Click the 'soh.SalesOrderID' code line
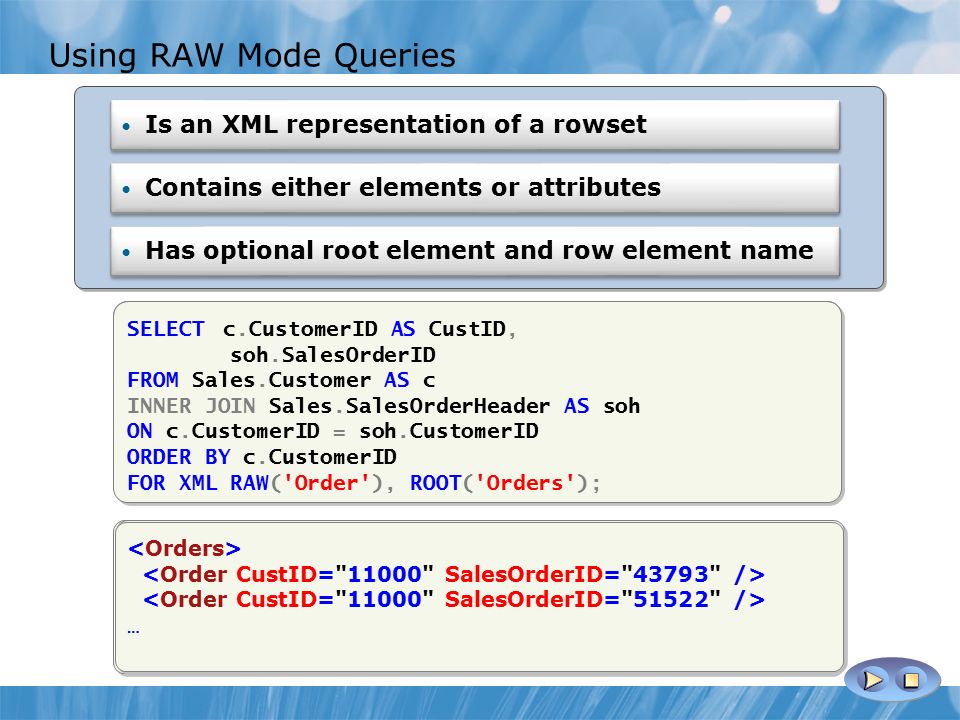 click(333, 354)
